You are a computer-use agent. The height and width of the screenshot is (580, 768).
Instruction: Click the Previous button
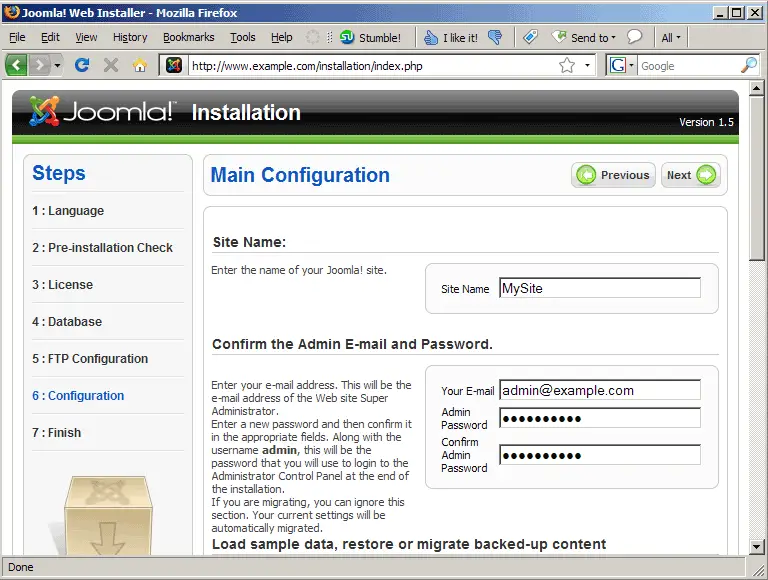(613, 175)
